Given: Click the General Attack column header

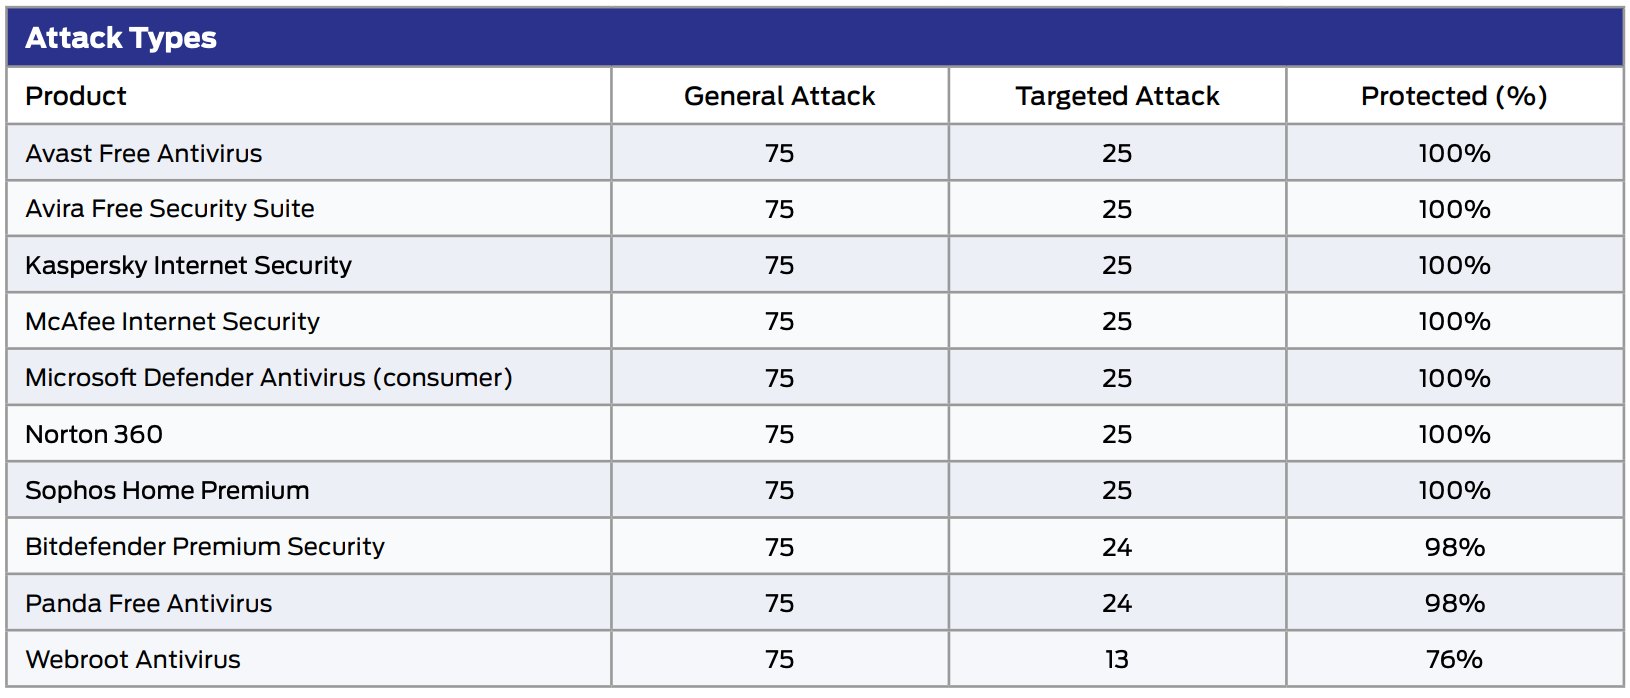Looking at the screenshot, I should coord(779,96).
